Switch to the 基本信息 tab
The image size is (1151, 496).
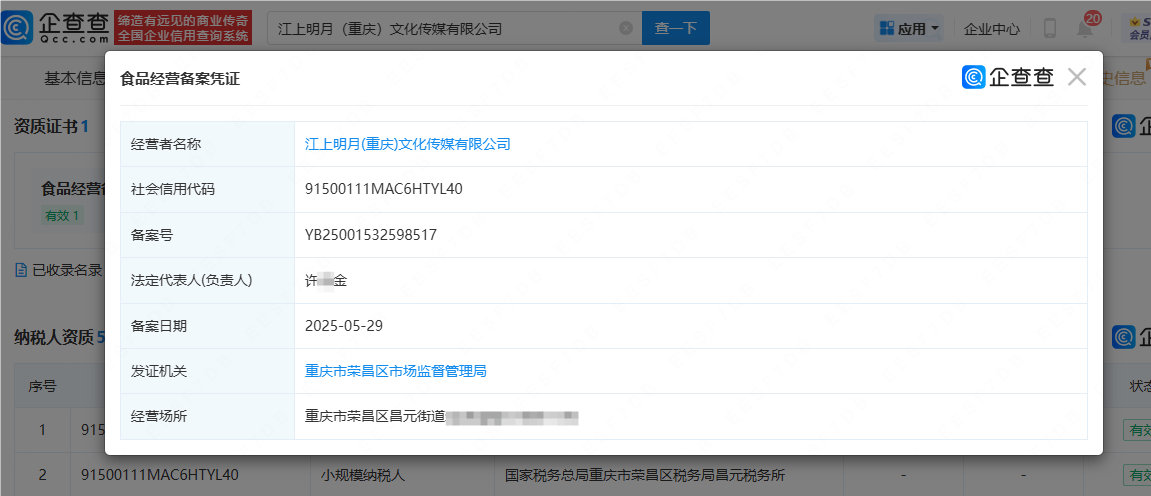tap(75, 79)
